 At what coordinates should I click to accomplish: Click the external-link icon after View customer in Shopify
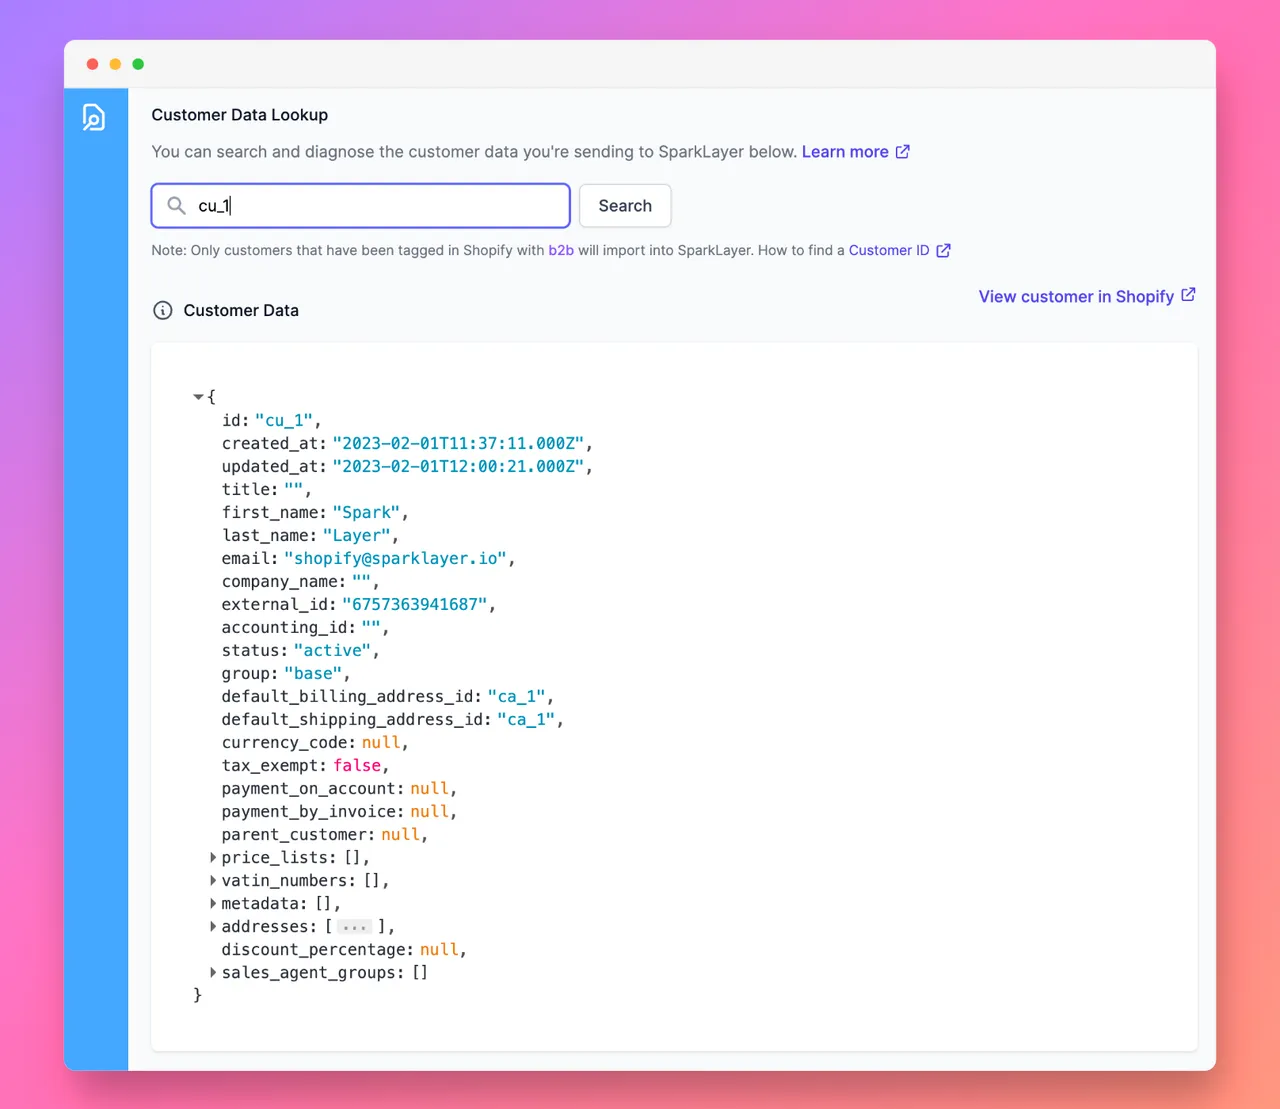click(1188, 295)
